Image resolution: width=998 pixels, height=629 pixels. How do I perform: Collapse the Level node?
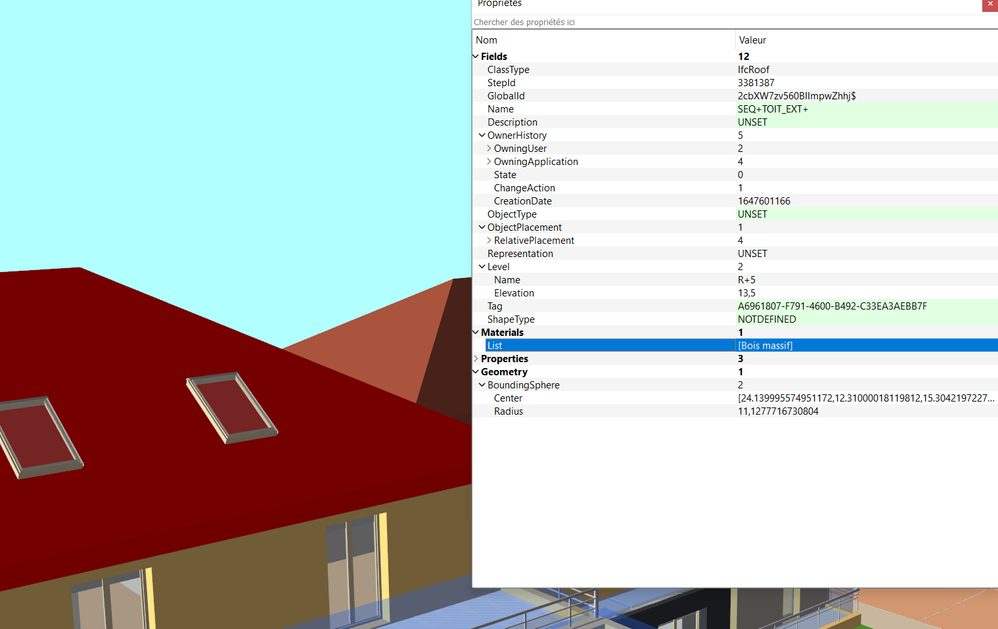[482, 267]
